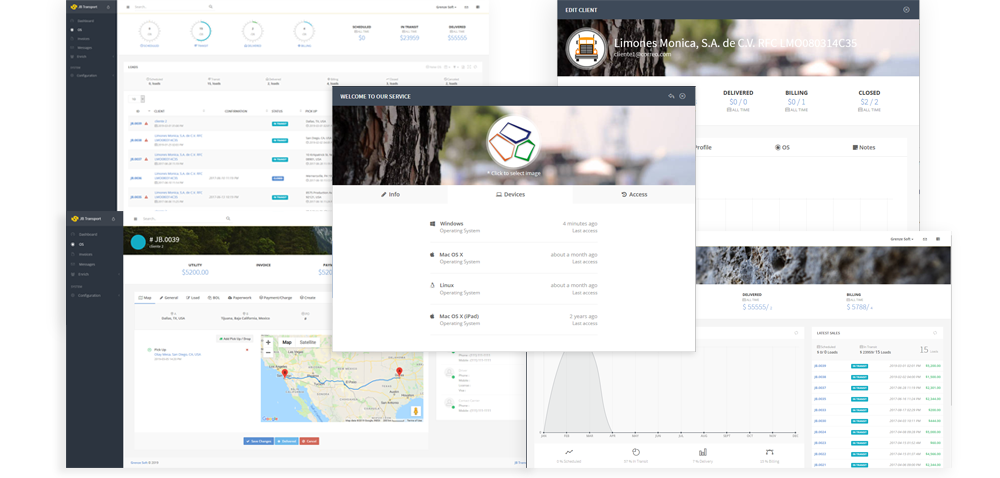Image resolution: width=1000 pixels, height=478 pixels.
Task: Click the Windows icon in devices list
Action: click(432, 224)
